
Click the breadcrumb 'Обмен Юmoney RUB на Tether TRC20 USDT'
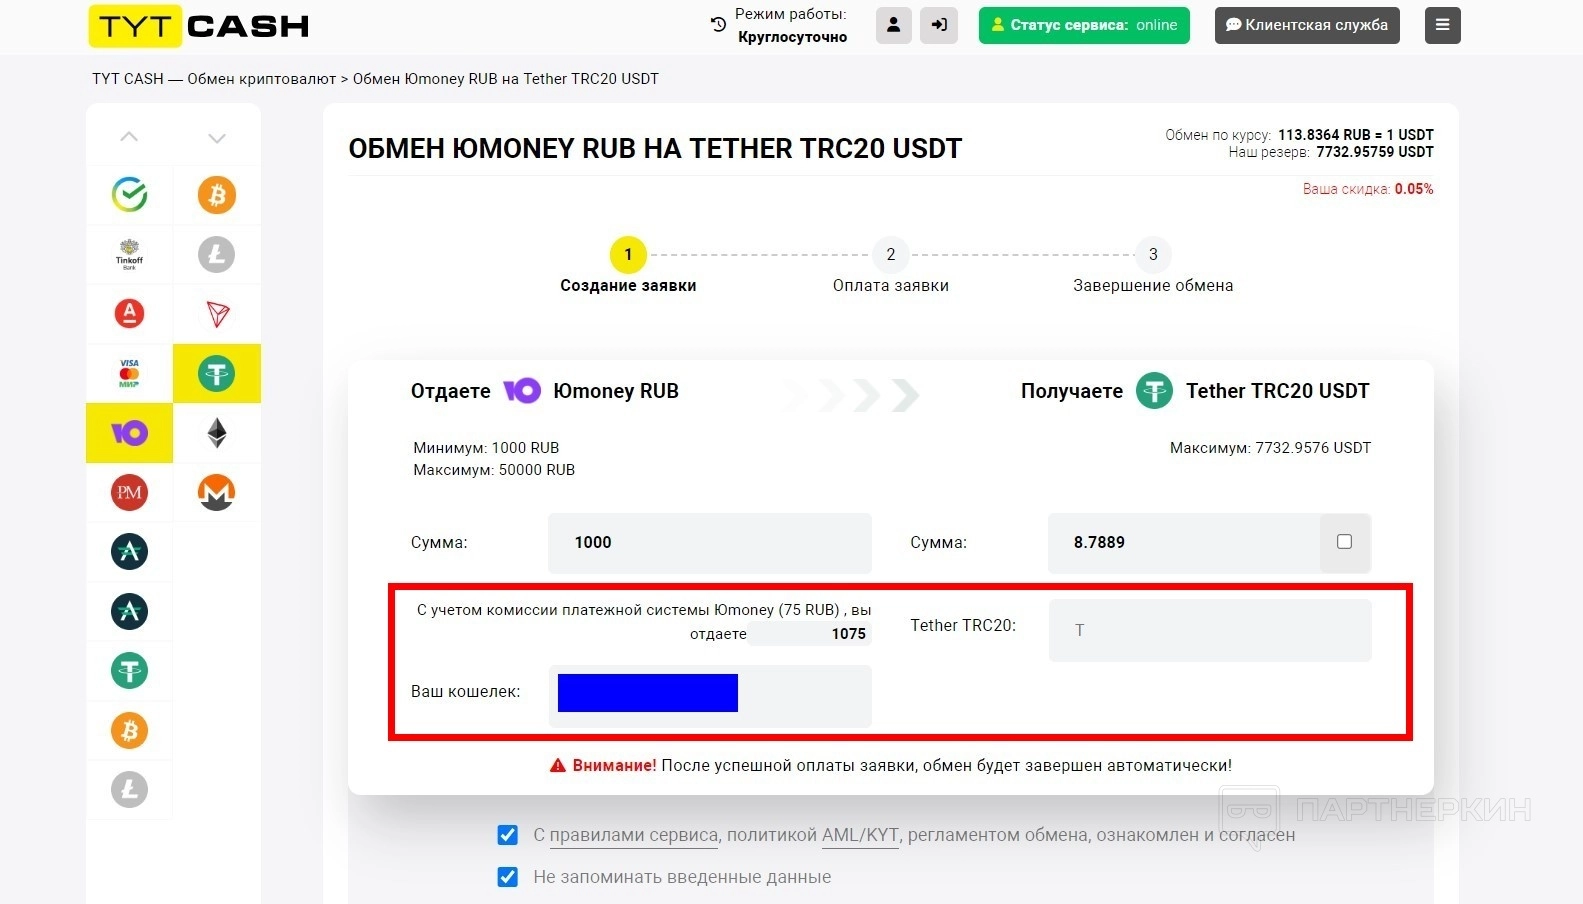506,79
